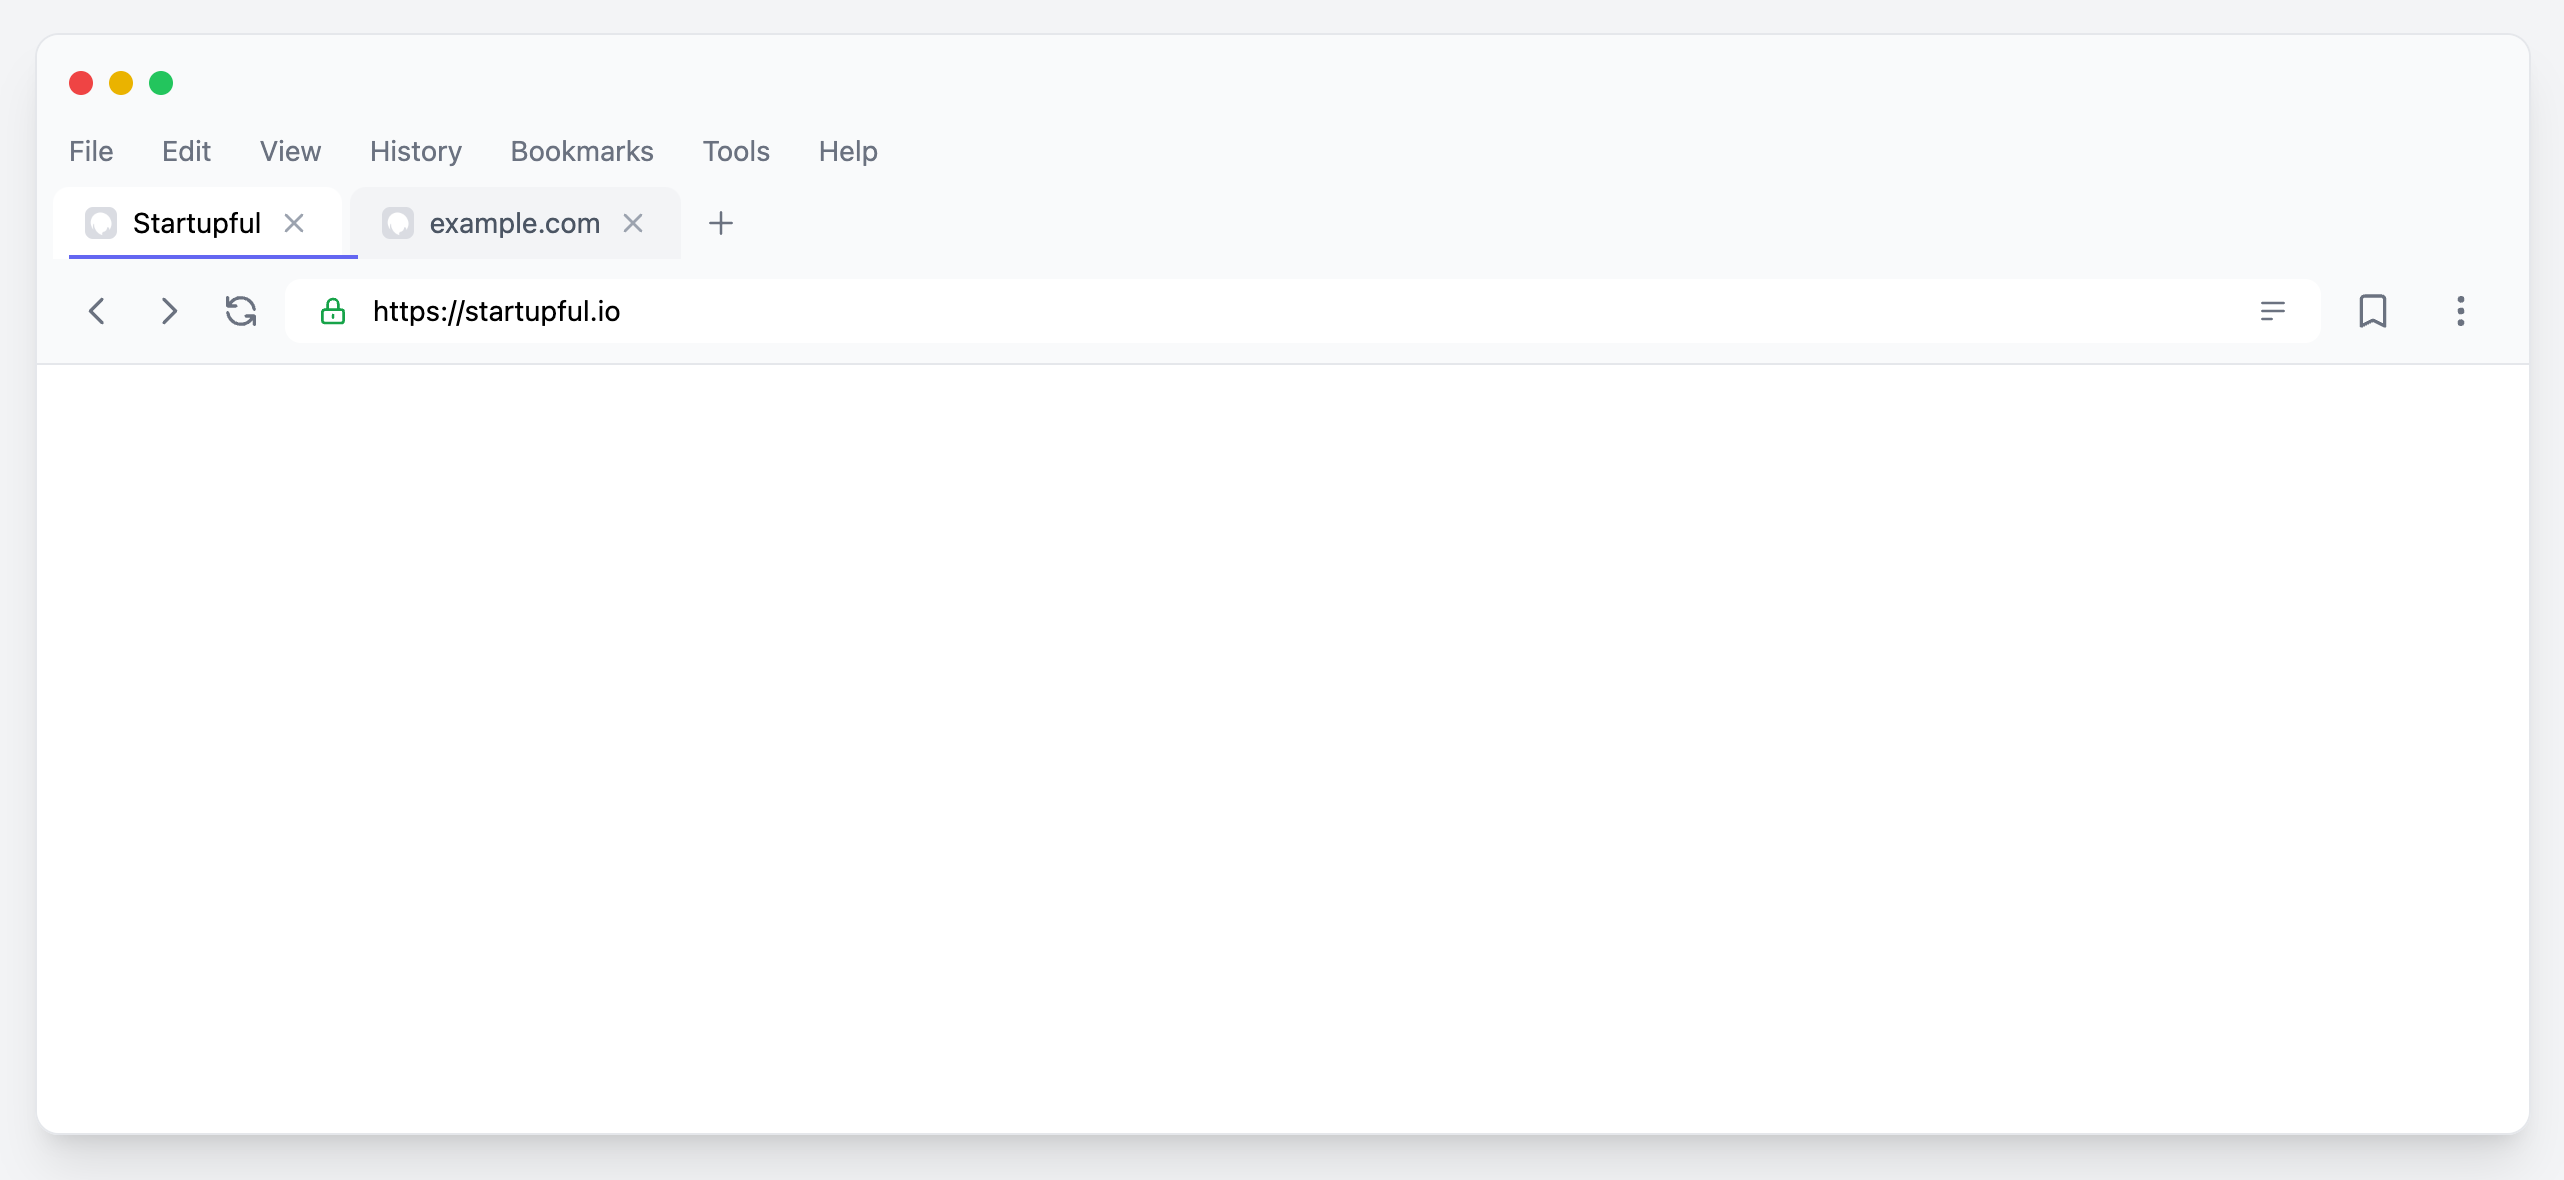Viewport: 2564px width, 1180px height.
Task: Open the Edit menu
Action: (x=186, y=151)
